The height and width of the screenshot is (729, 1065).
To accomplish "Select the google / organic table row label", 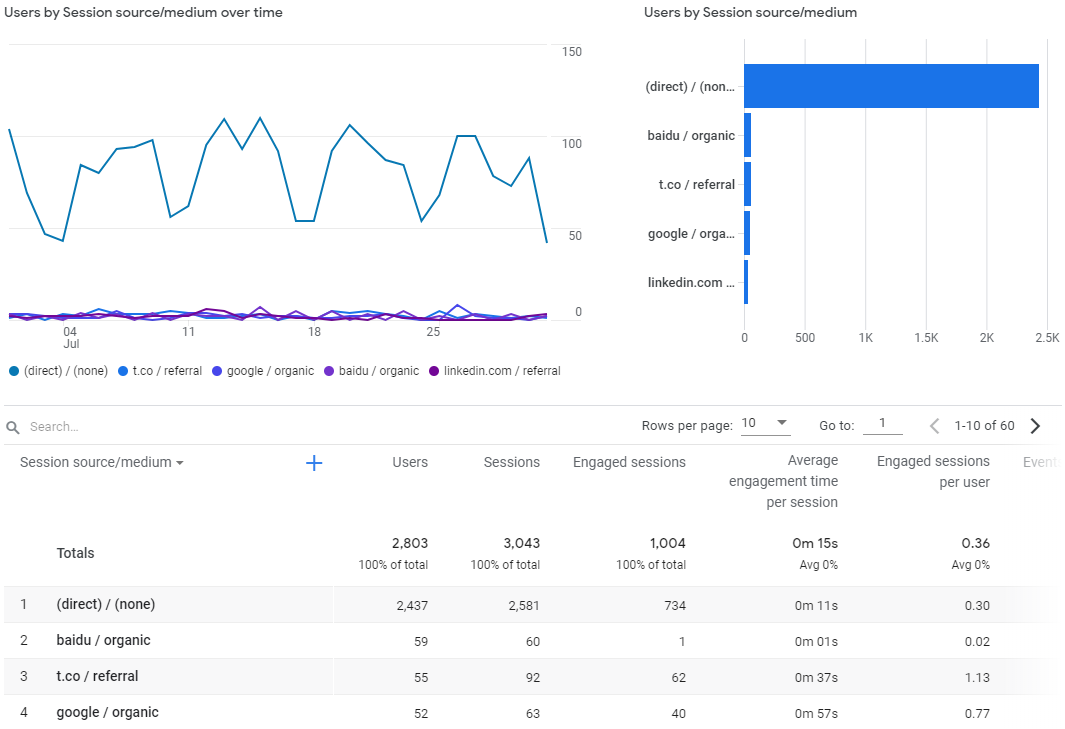I will pyautogui.click(x=107, y=713).
